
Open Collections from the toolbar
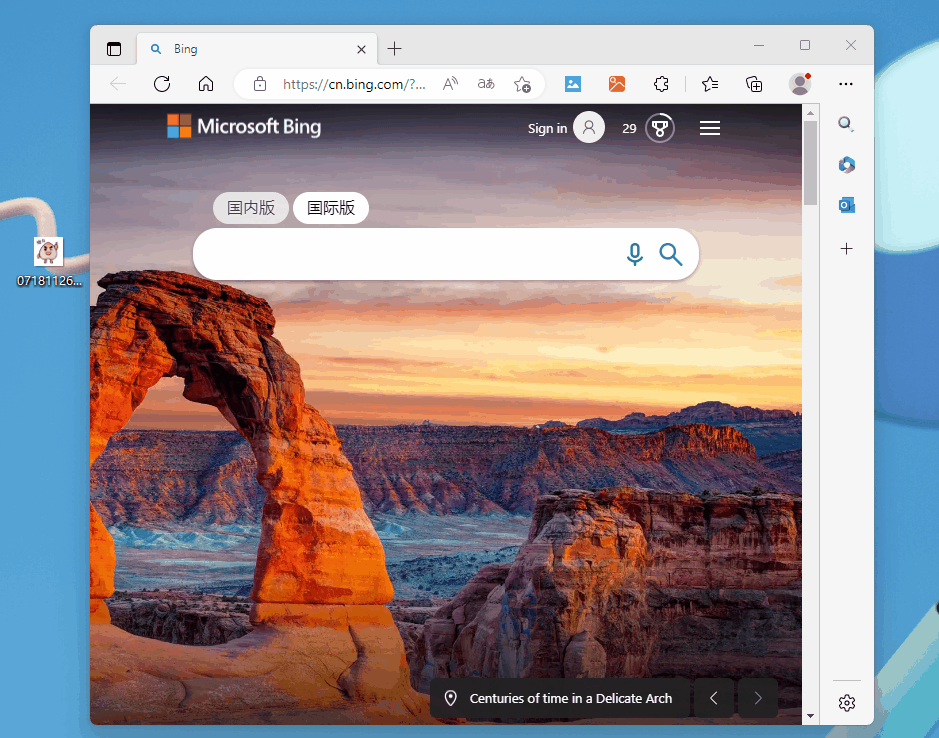pos(754,84)
